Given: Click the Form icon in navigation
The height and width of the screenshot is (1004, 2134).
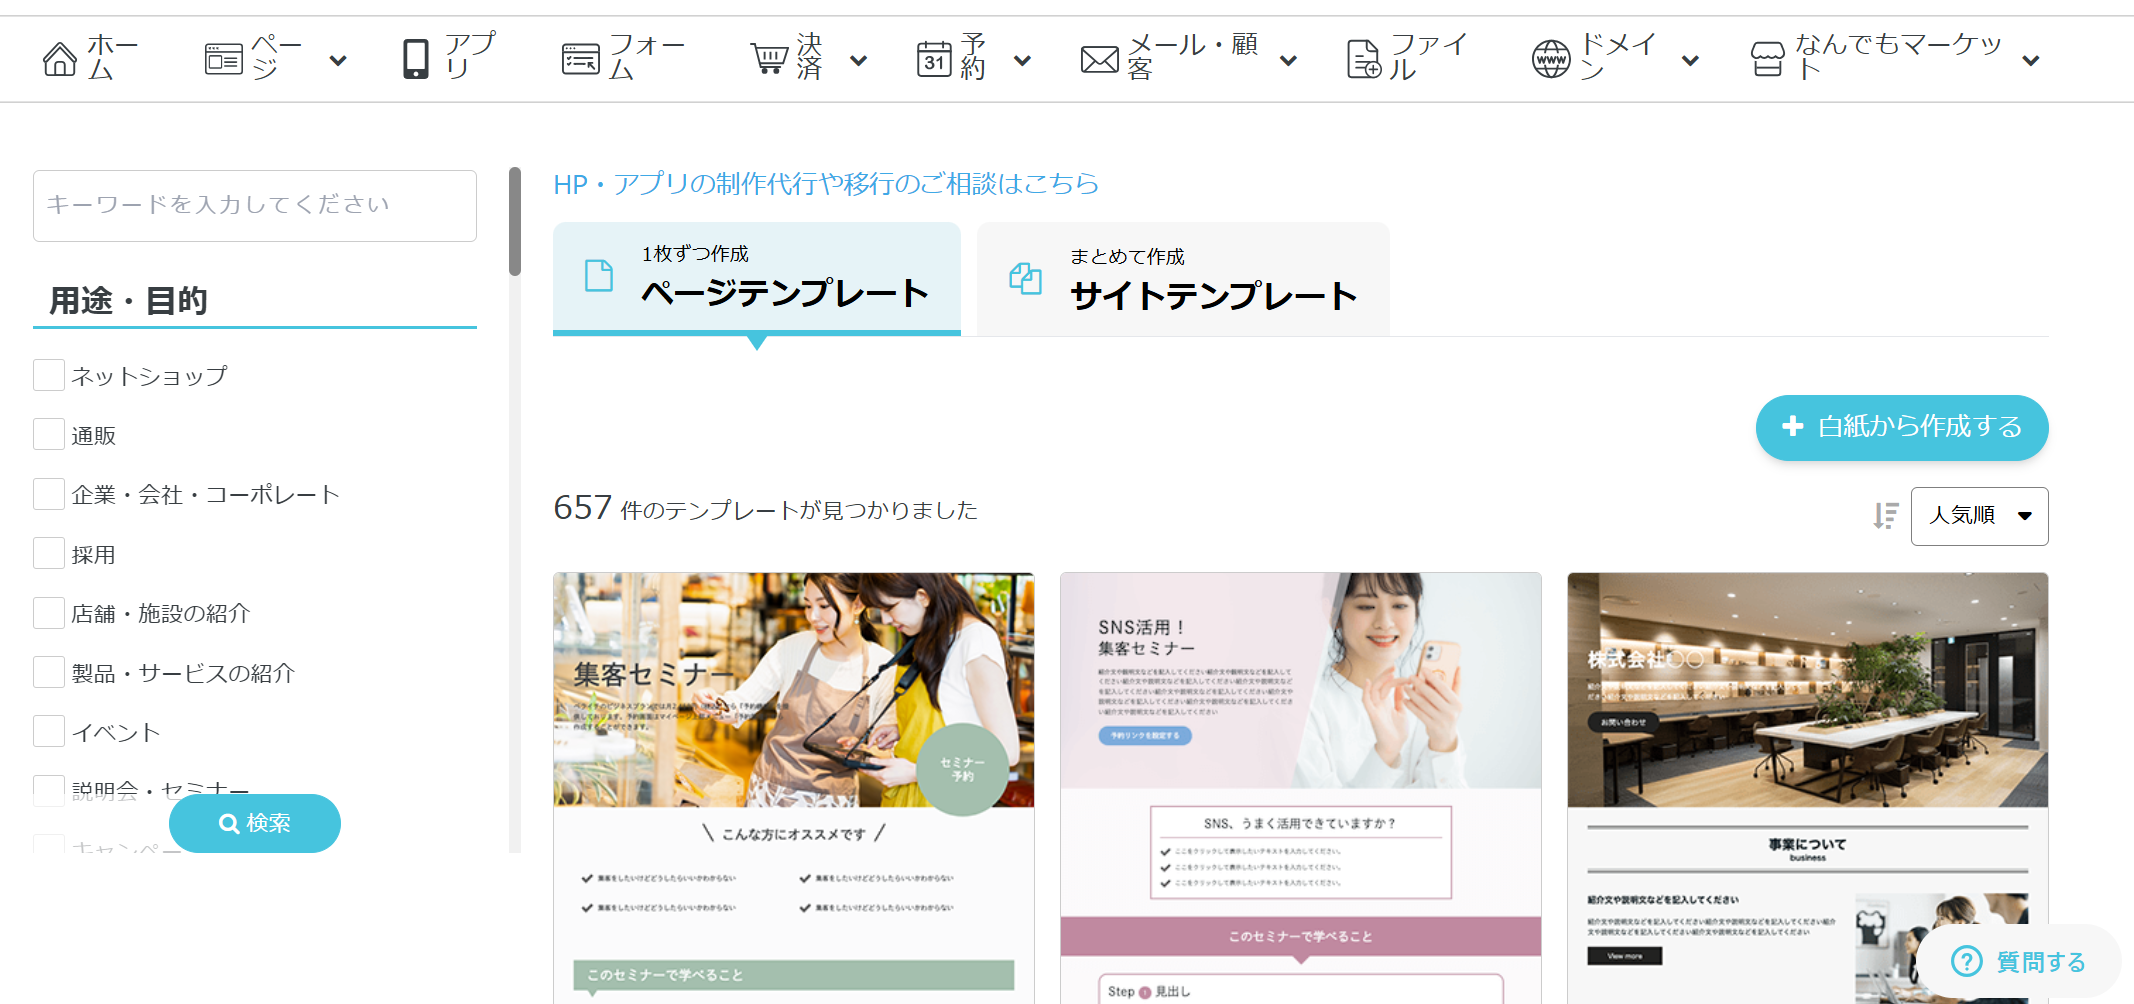Looking at the screenshot, I should click(x=581, y=59).
